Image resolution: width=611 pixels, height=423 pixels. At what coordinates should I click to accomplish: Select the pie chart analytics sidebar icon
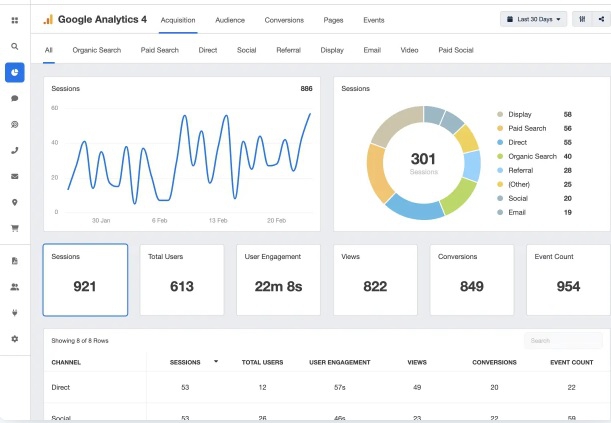tap(15, 72)
